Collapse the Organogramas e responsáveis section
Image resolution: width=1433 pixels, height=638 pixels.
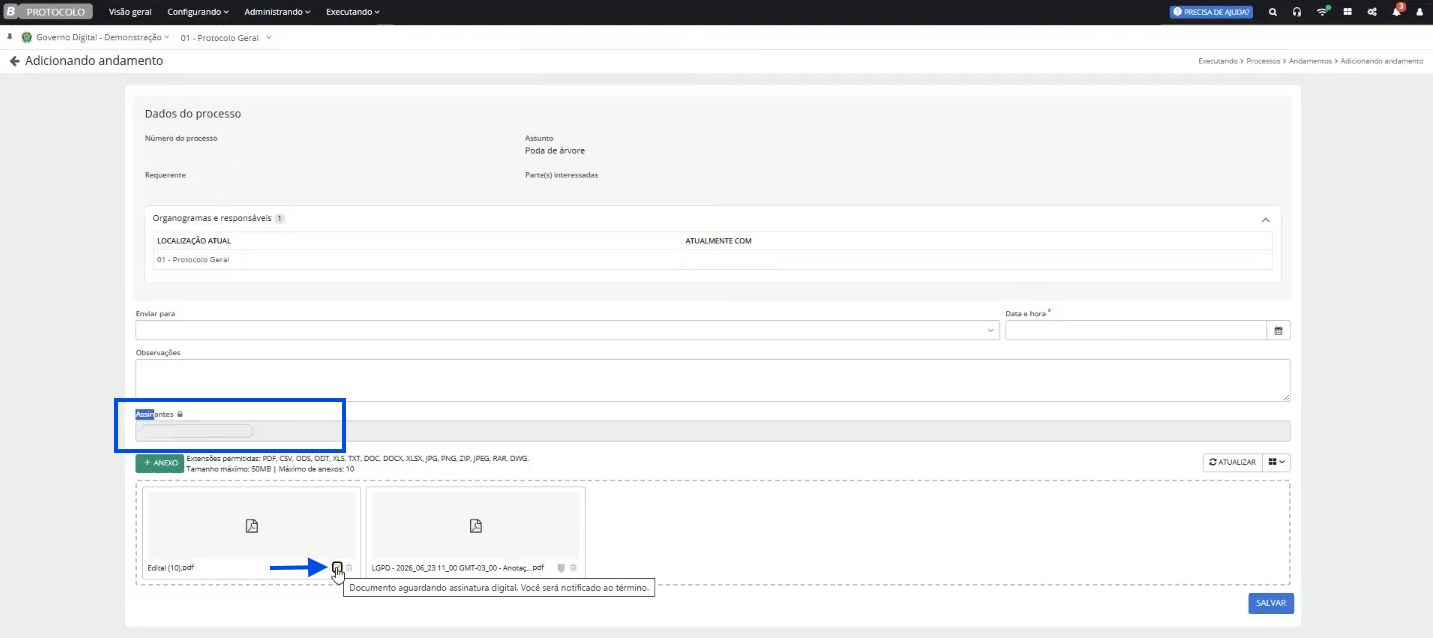tap(1266, 219)
